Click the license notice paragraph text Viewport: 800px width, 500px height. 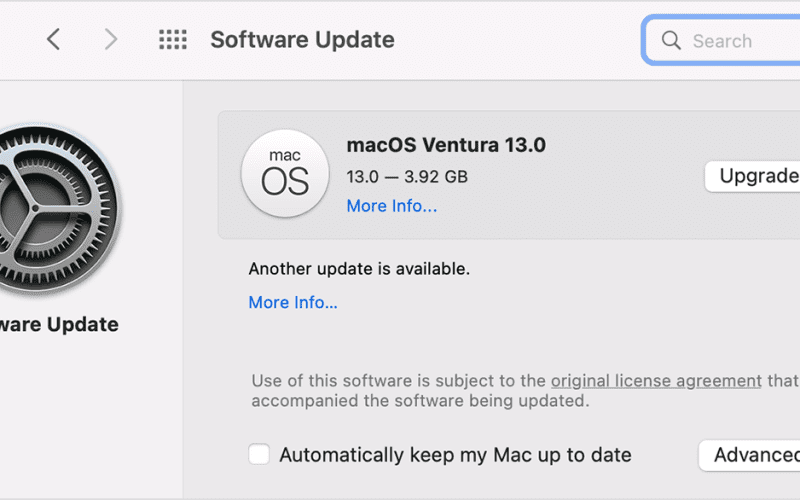(526, 390)
